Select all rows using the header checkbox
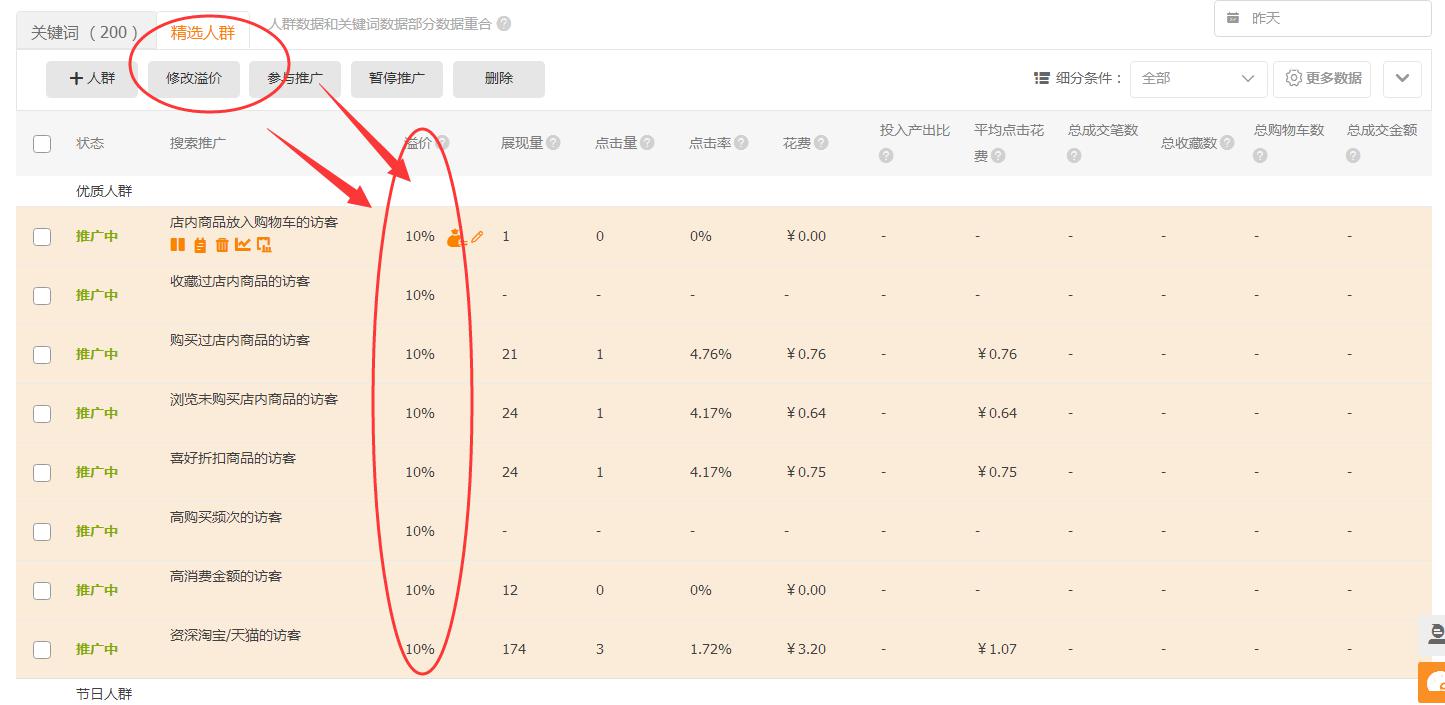Screen dimensions: 1445x705 pyautogui.click(x=41, y=142)
